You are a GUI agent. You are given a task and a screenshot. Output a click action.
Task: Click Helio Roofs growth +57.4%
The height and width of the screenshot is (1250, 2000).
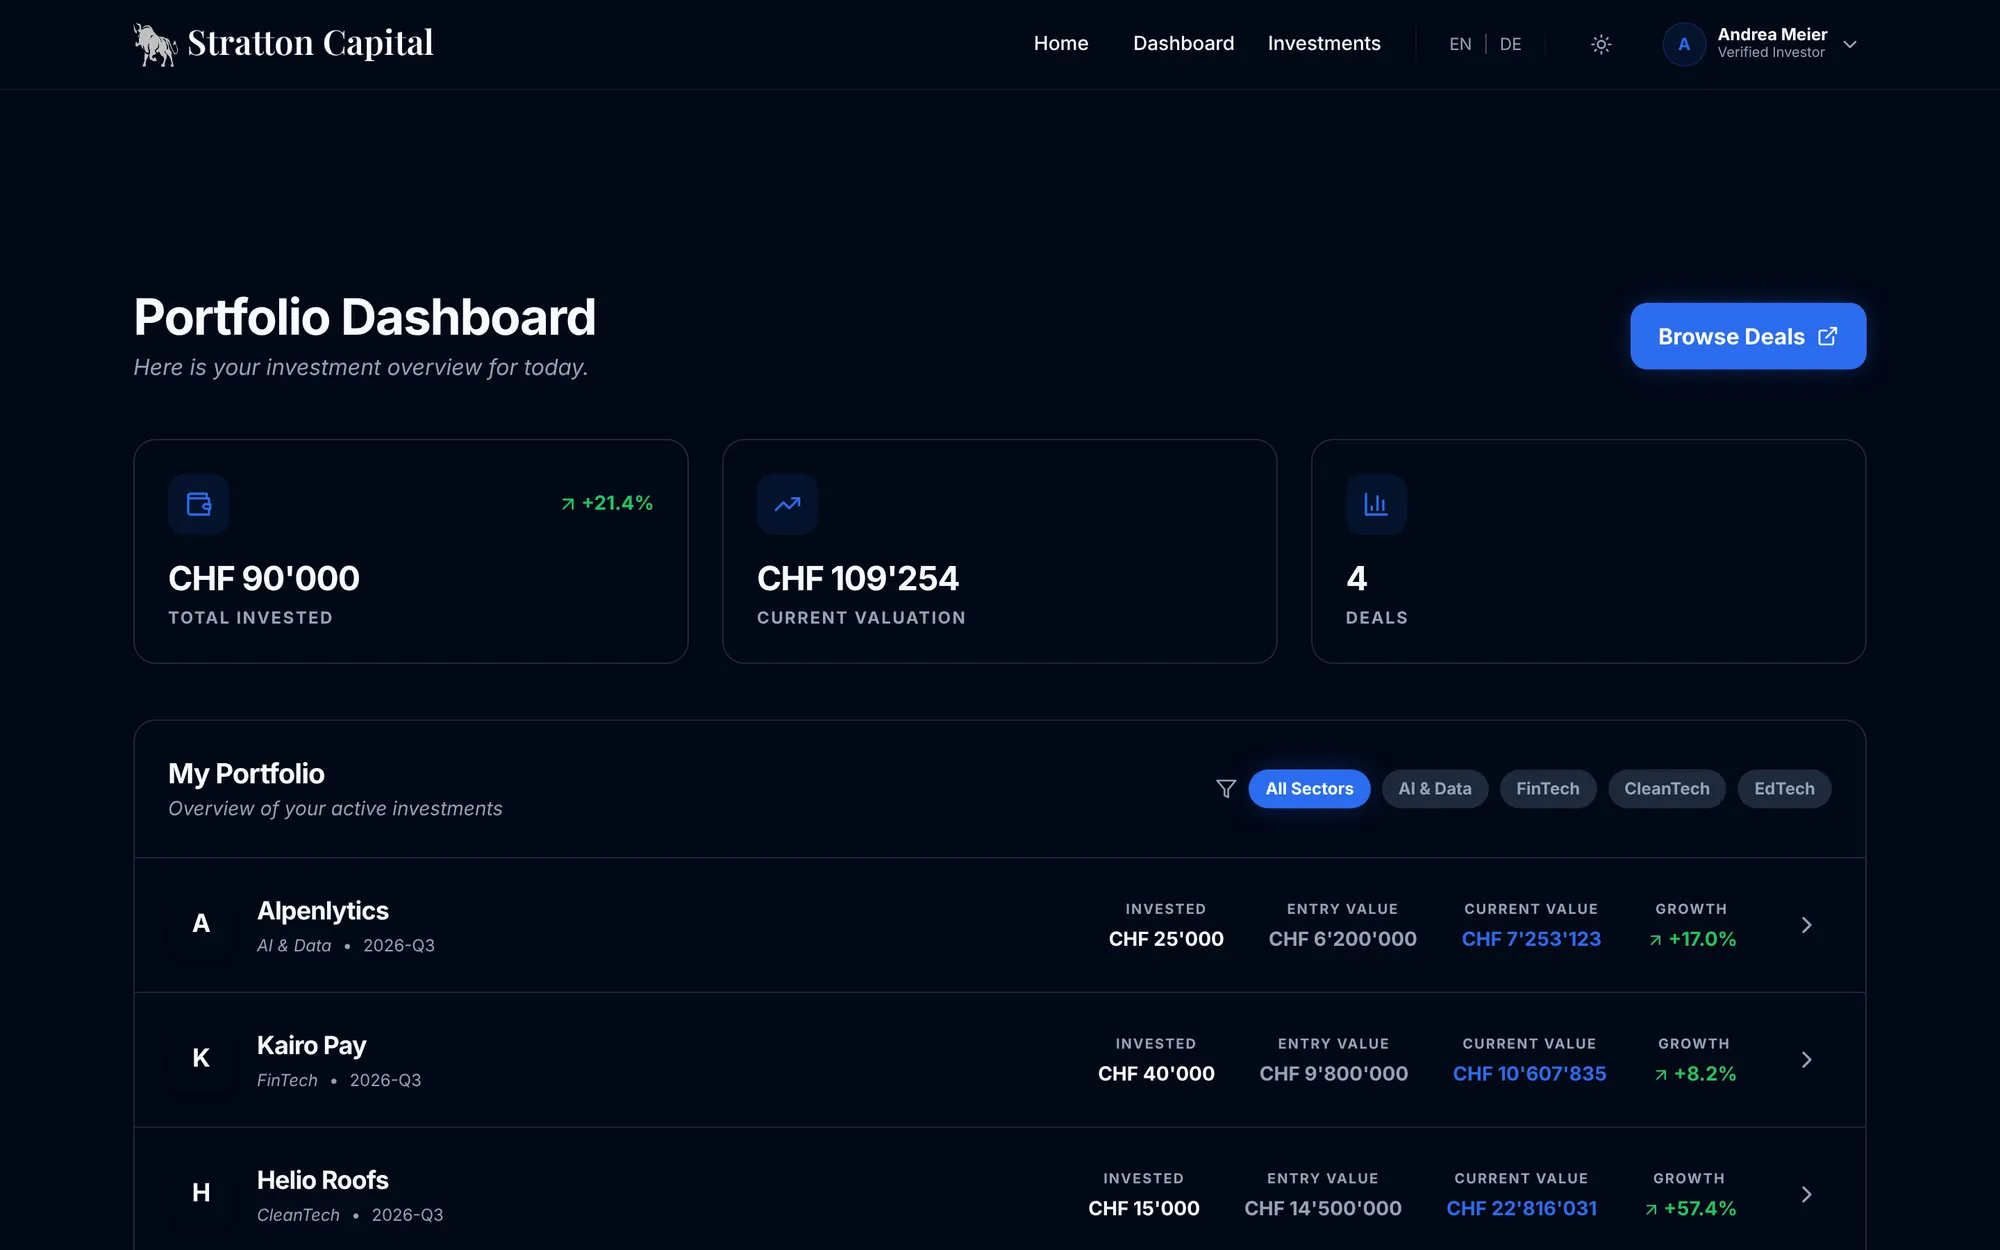(x=1691, y=1209)
